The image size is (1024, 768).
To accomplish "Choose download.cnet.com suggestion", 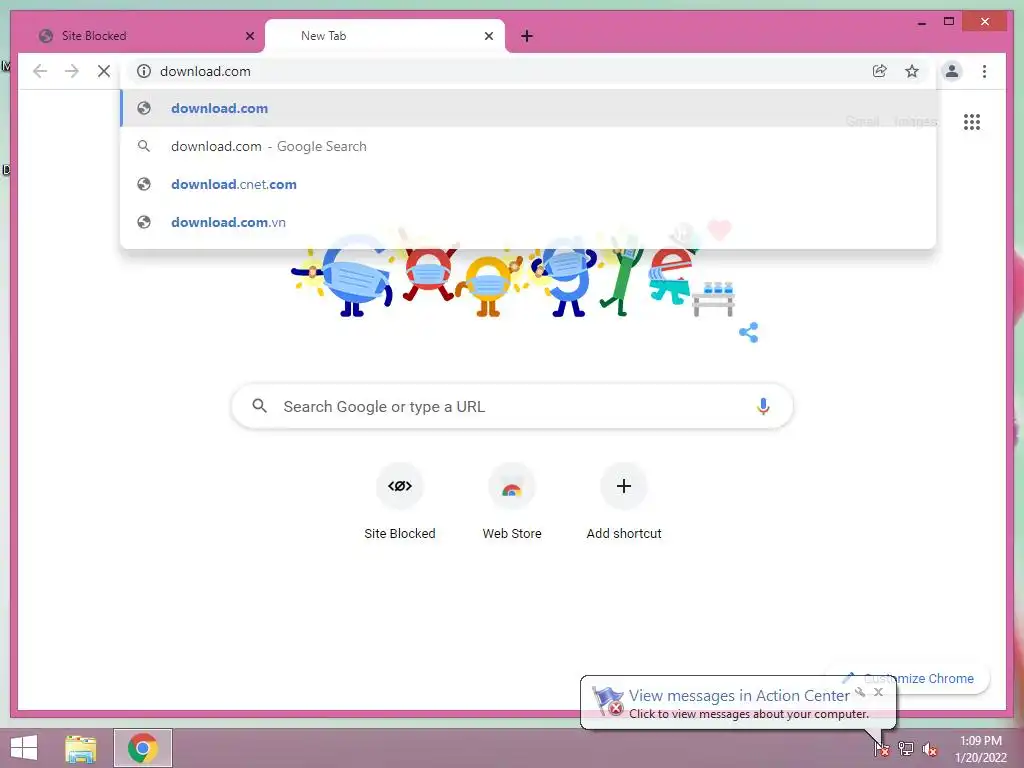I will pyautogui.click(x=528, y=184).
